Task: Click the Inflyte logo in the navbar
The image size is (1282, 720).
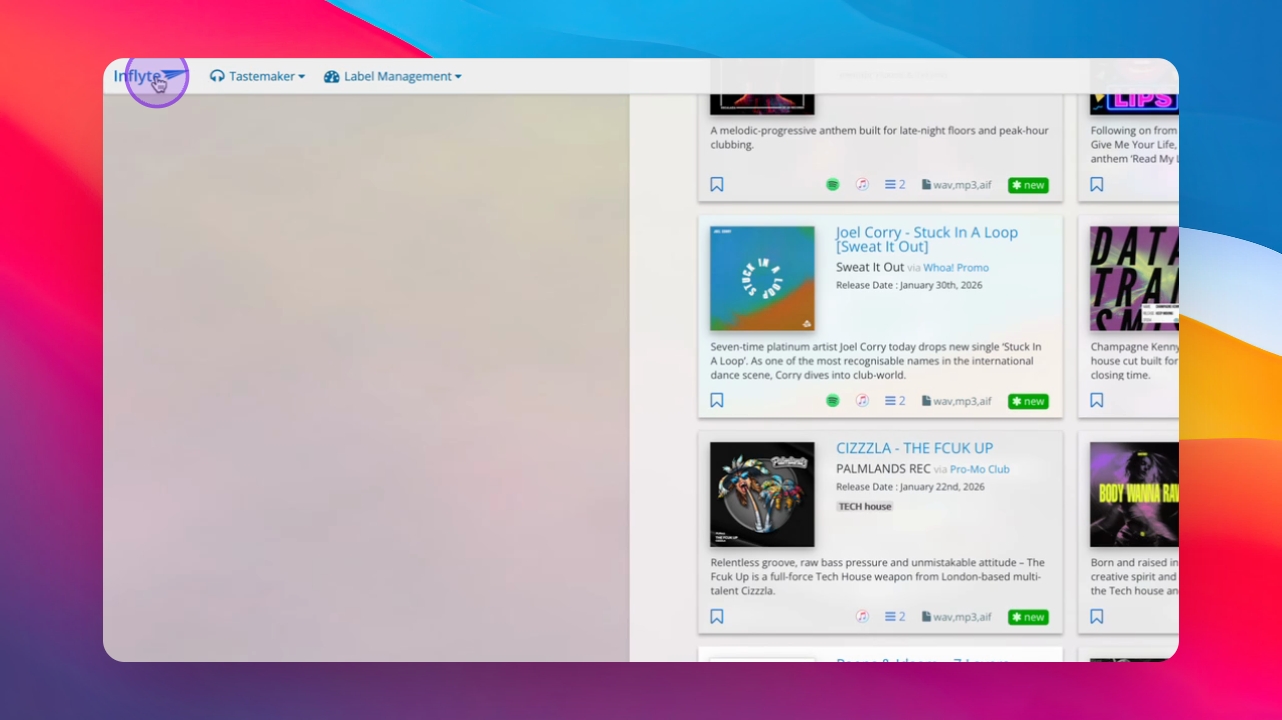Action: pos(150,76)
